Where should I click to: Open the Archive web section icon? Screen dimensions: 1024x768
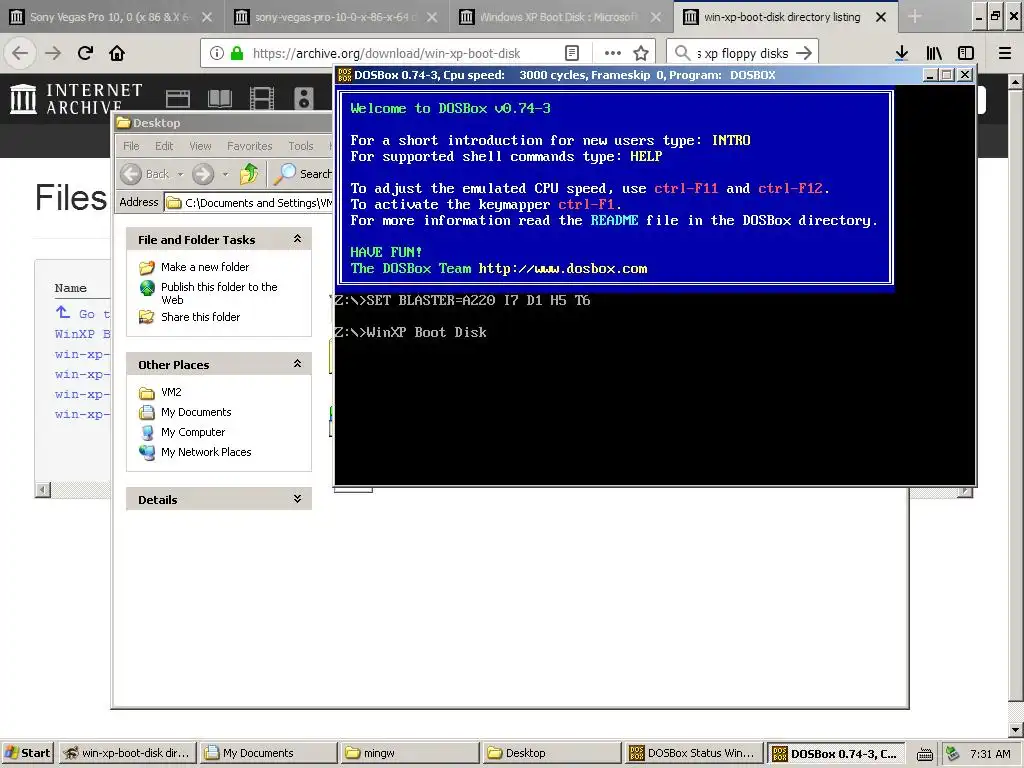pos(178,99)
